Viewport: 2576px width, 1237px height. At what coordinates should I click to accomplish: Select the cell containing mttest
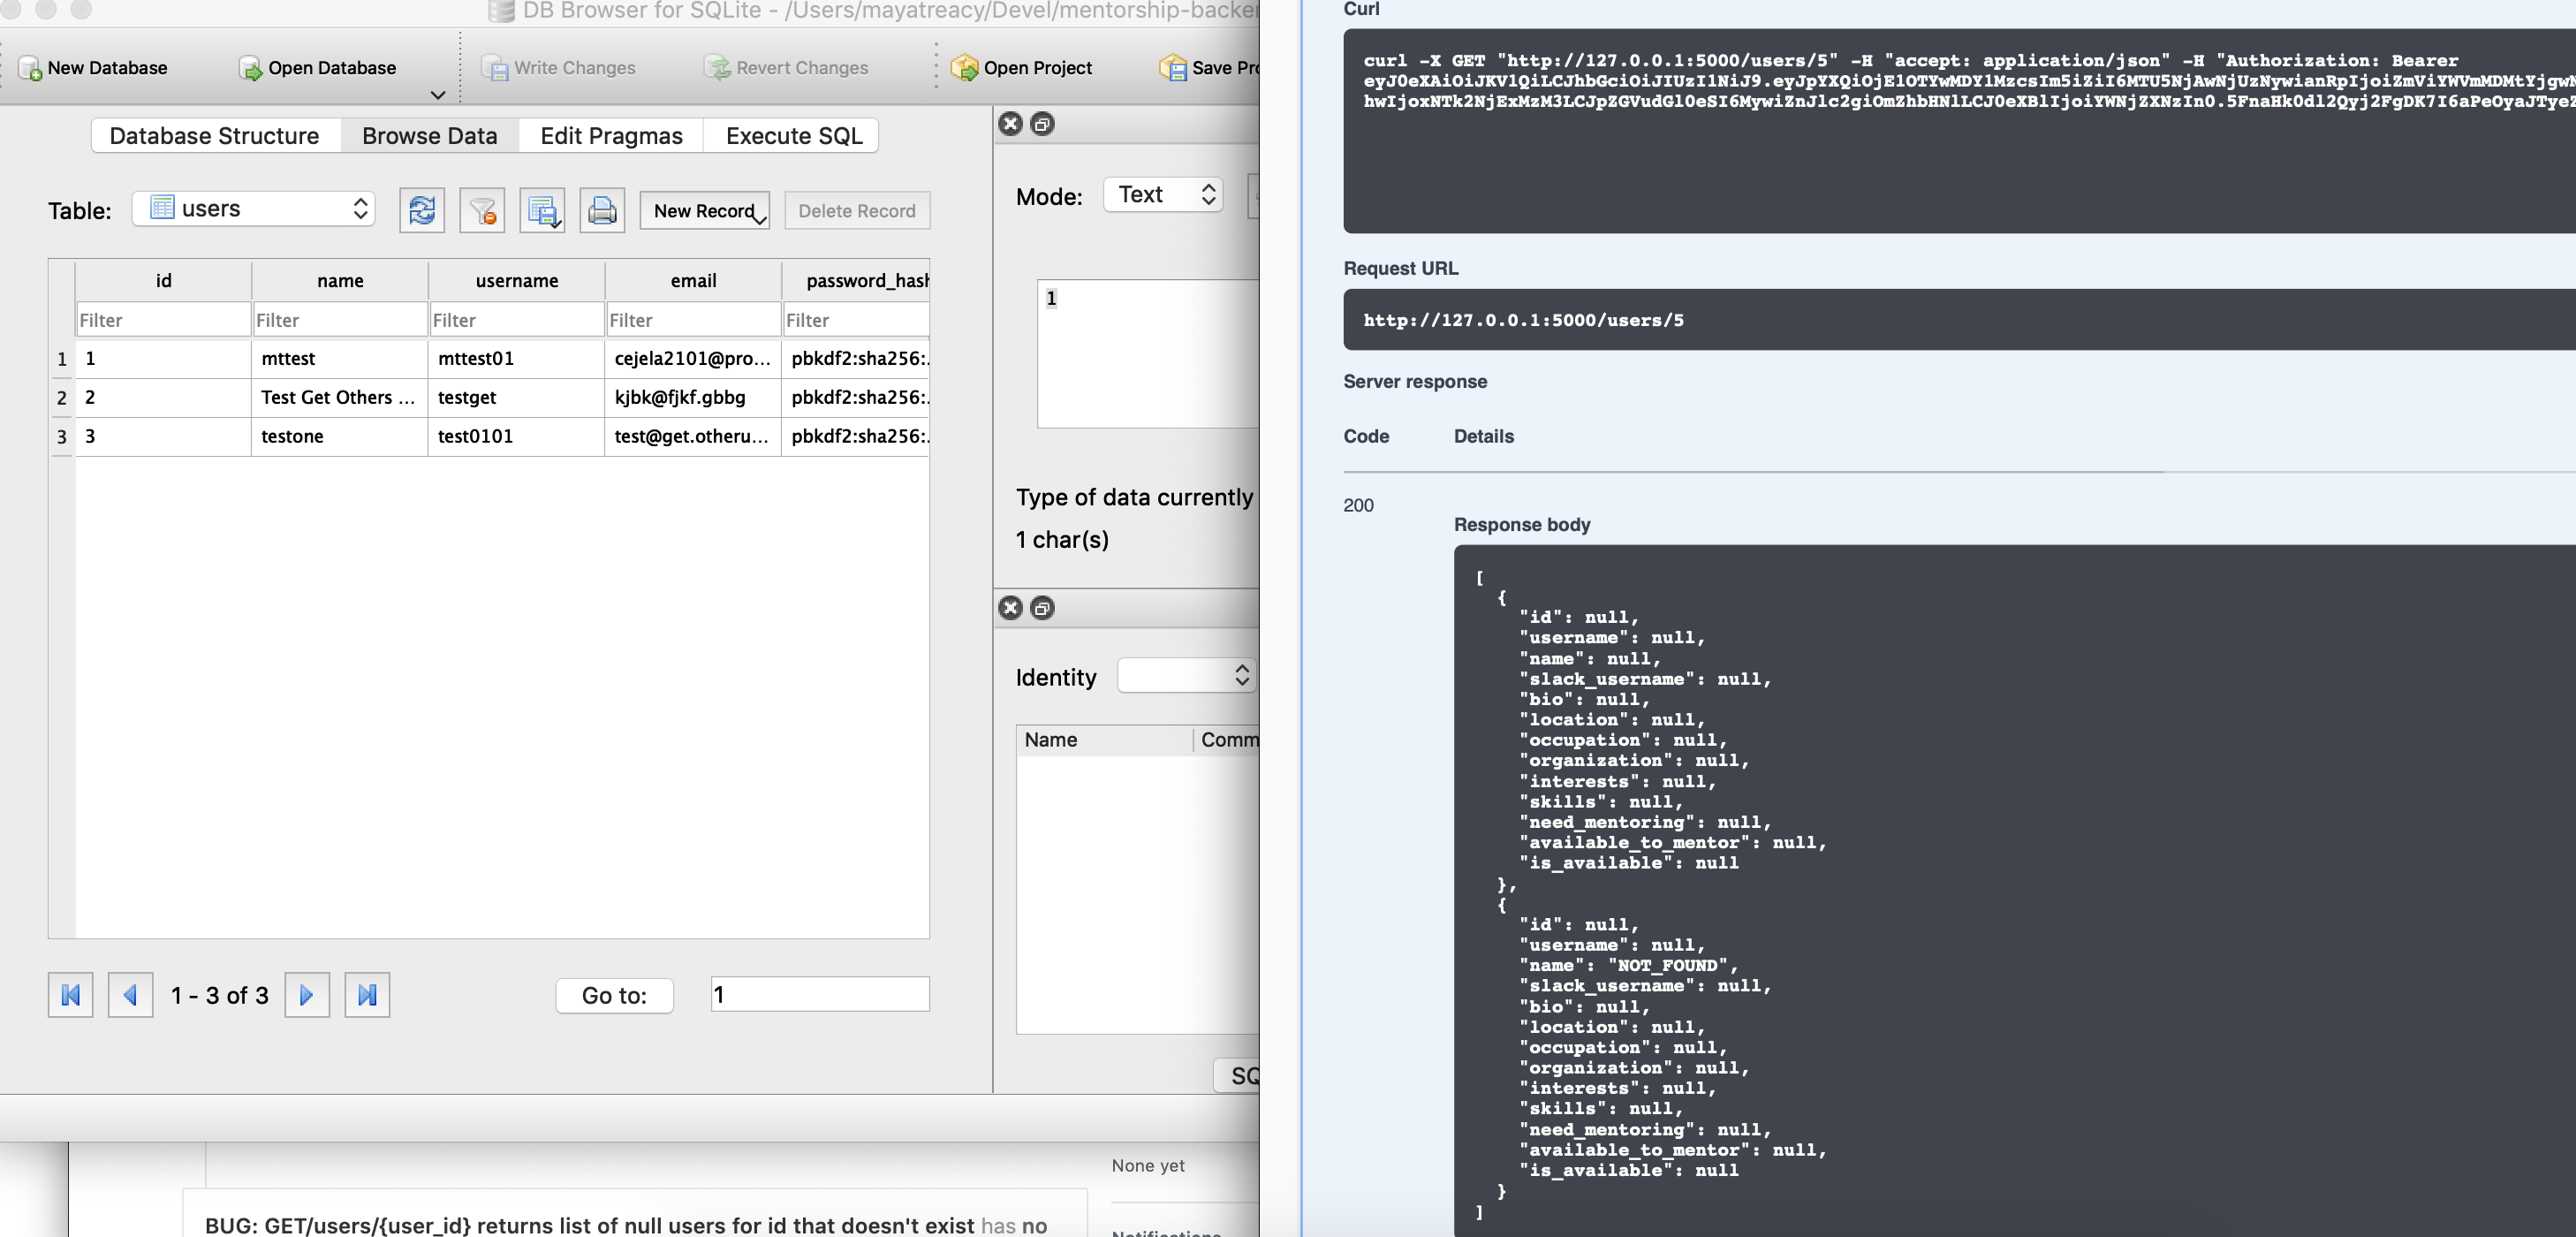coord(340,358)
